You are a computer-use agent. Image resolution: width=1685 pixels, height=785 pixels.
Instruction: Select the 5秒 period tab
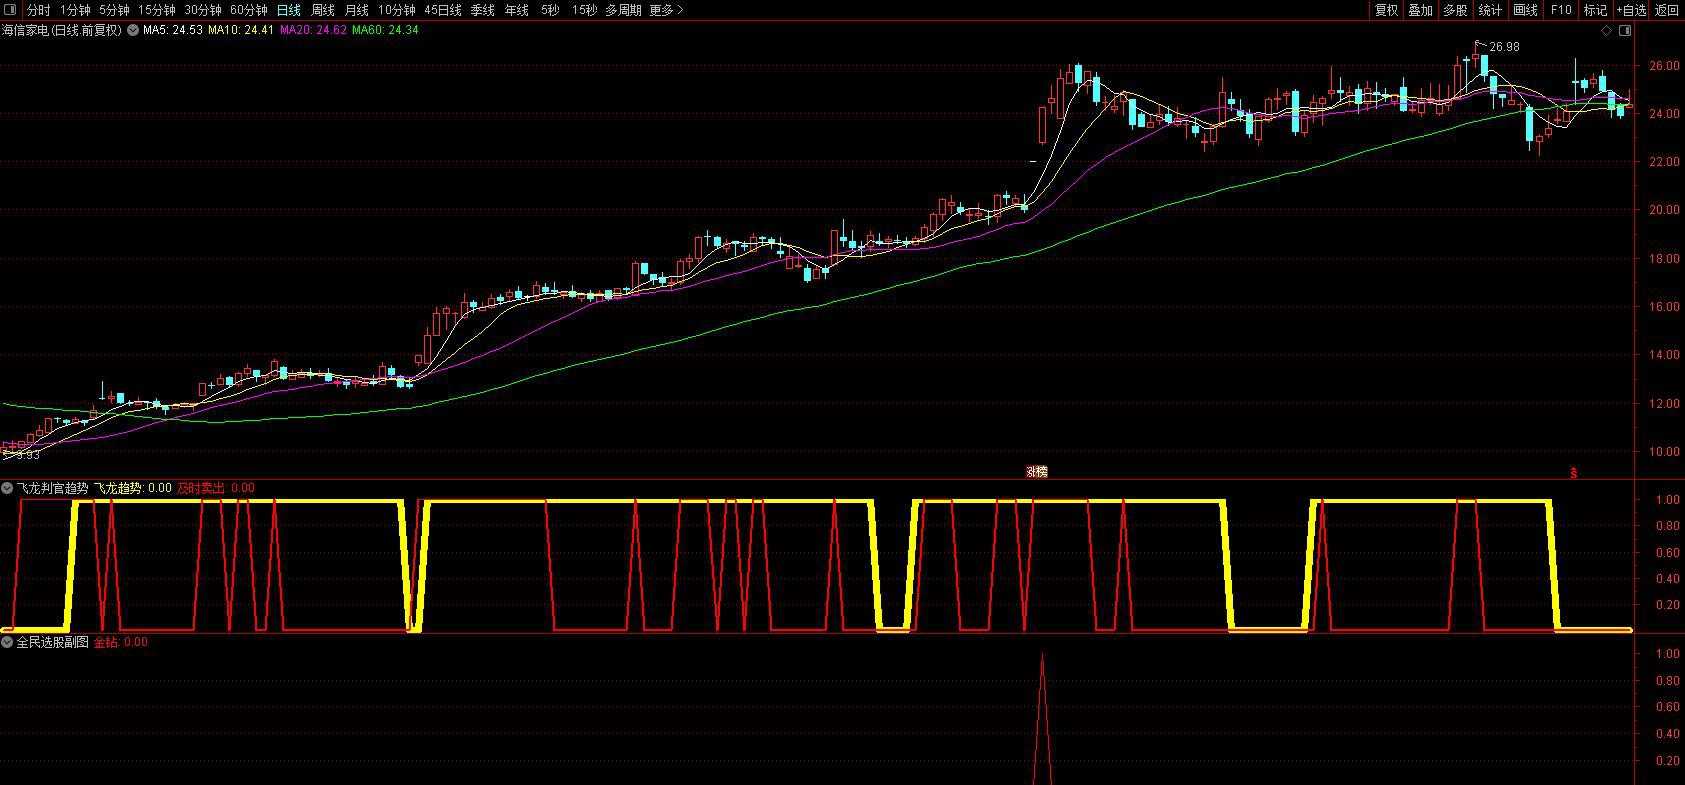pyautogui.click(x=550, y=10)
